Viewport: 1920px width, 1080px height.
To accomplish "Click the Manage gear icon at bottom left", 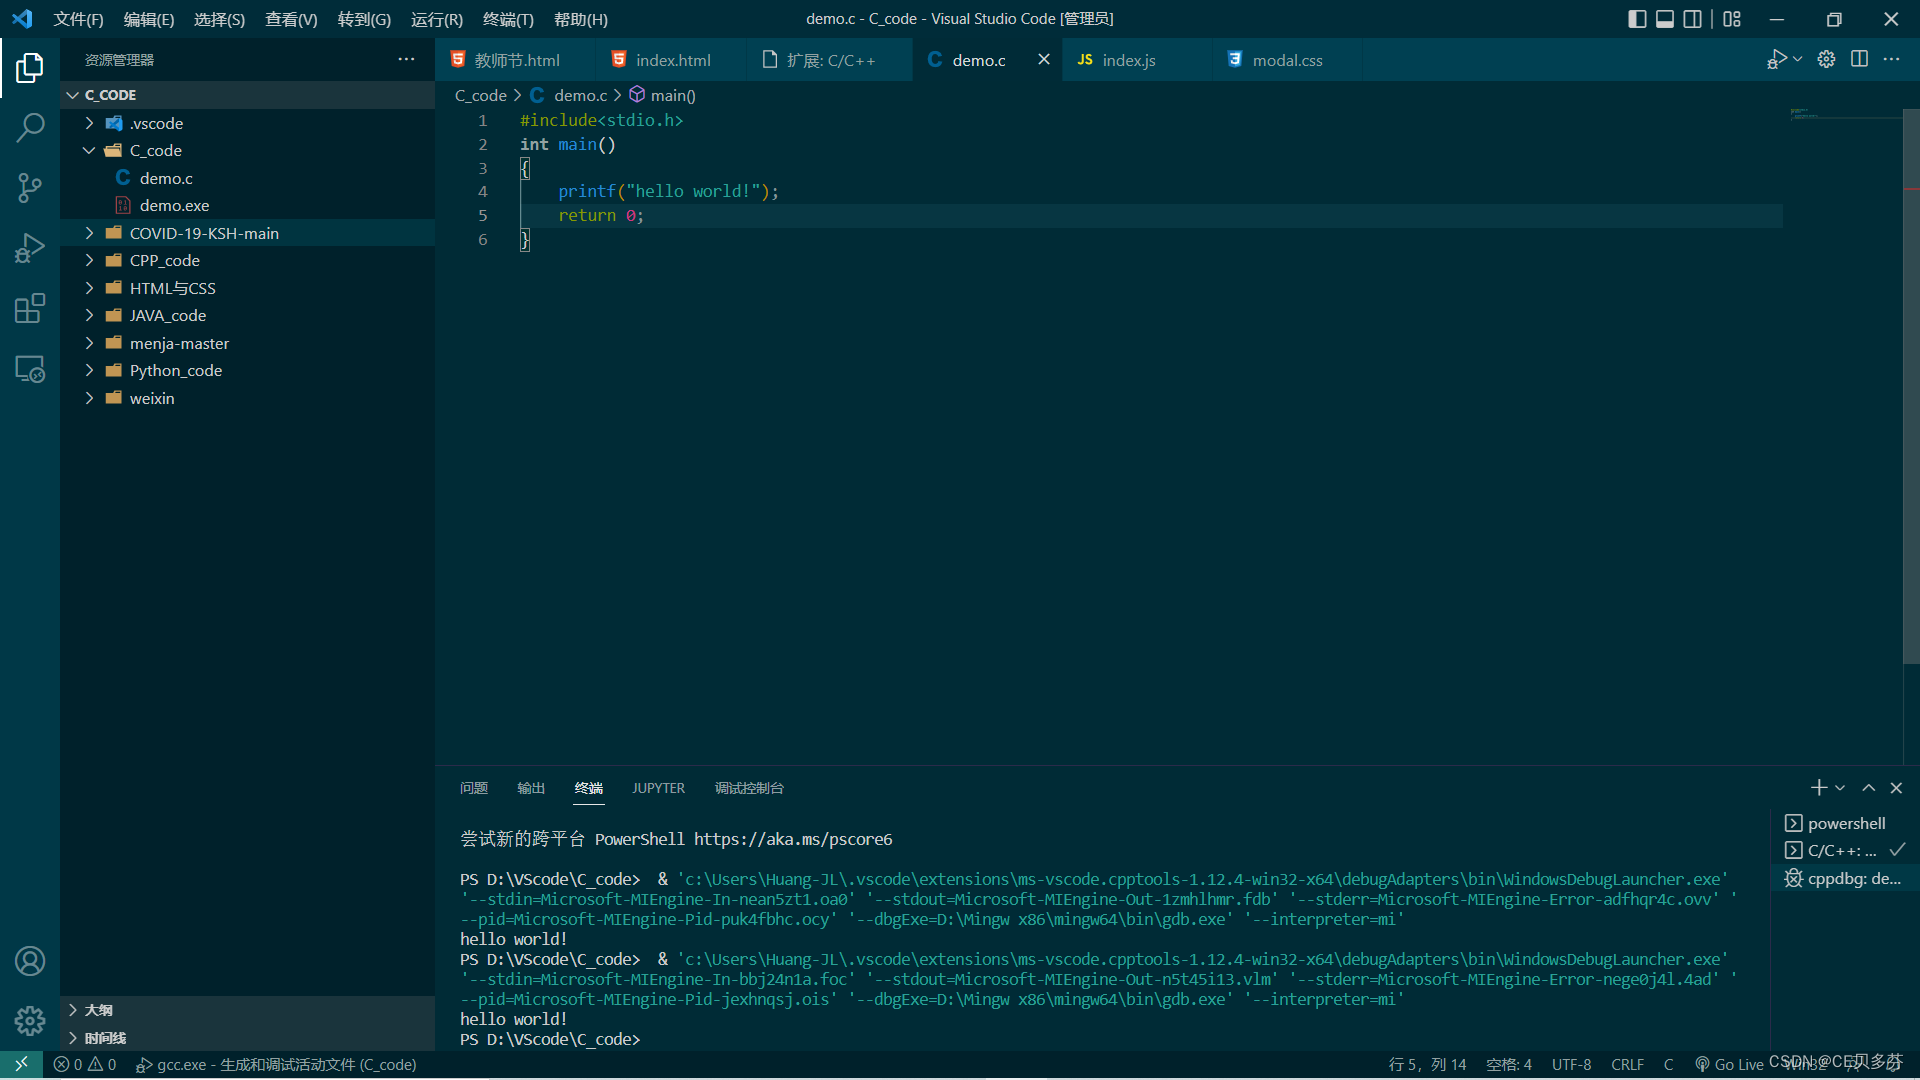I will 30,1020.
